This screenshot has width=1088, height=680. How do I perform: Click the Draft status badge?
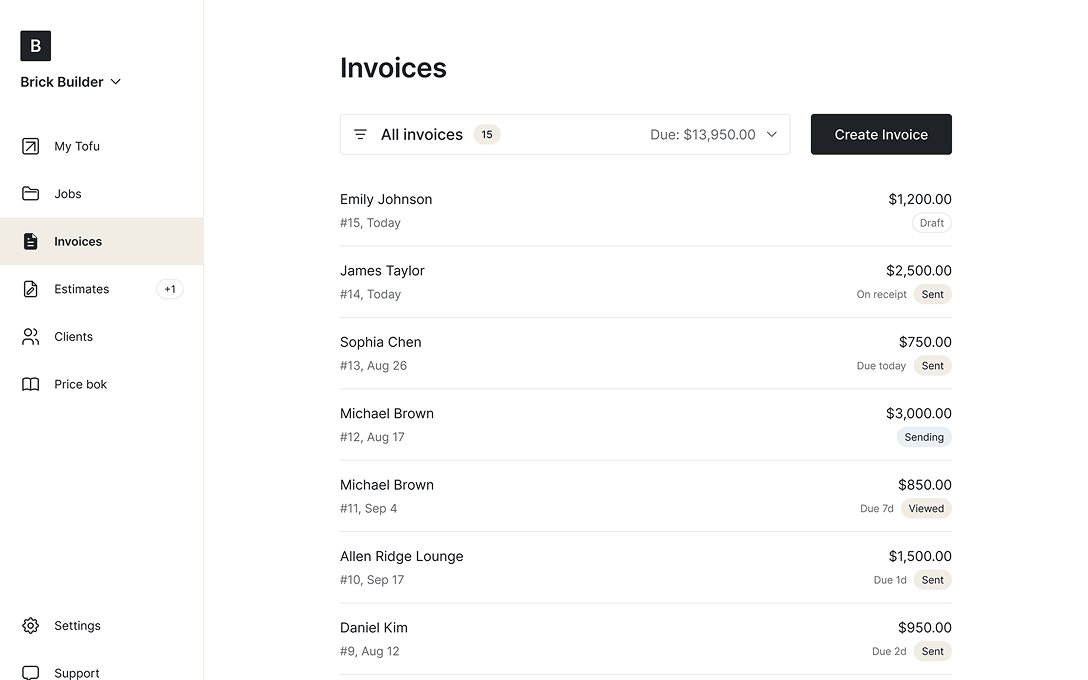click(x=932, y=223)
